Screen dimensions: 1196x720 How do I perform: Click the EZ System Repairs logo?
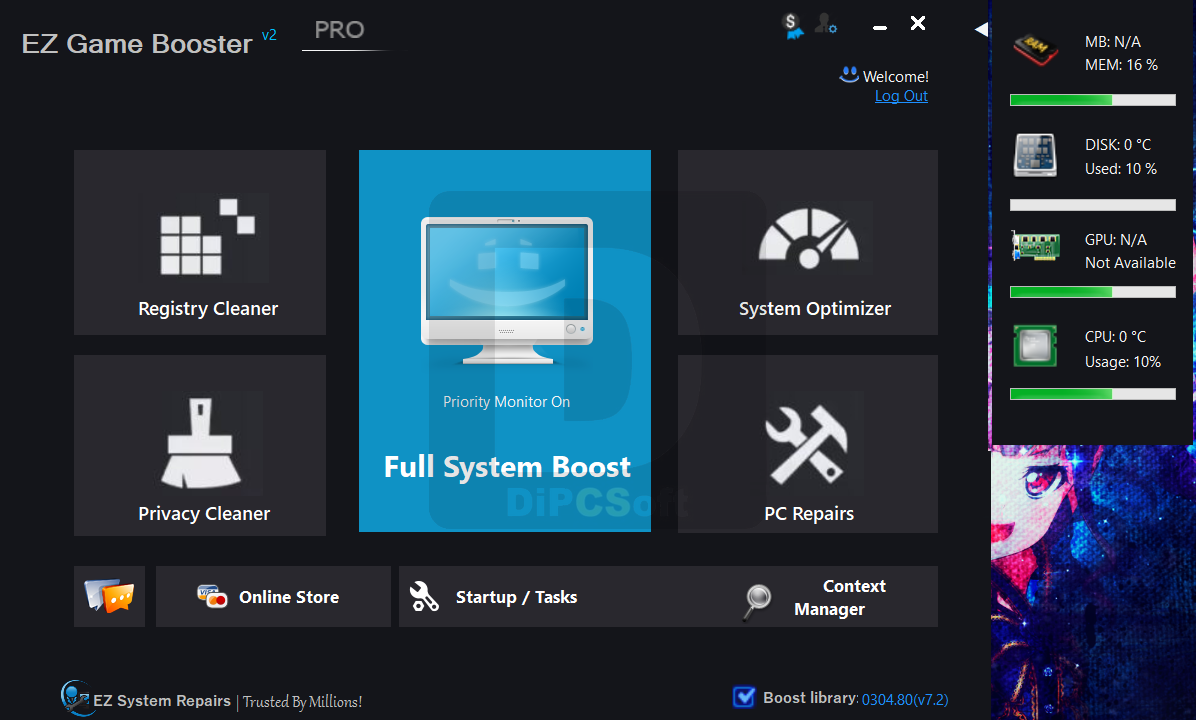click(75, 697)
